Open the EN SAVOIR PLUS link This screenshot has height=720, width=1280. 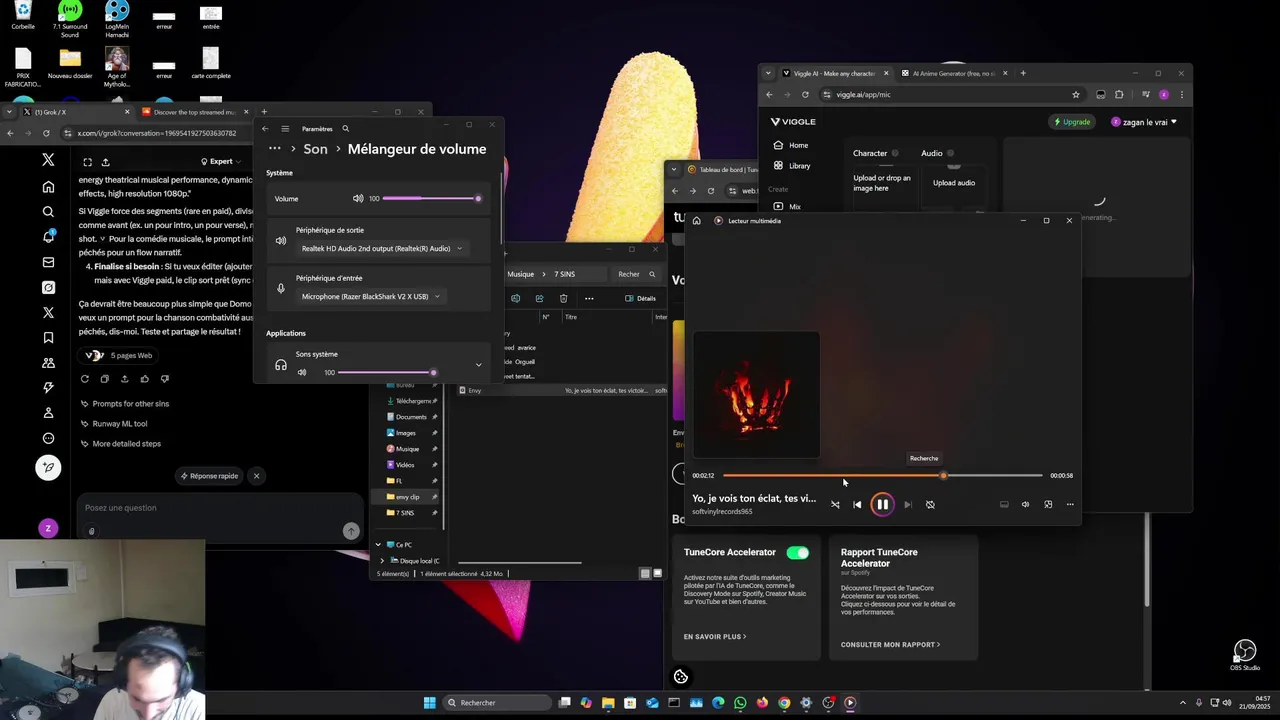pos(714,636)
